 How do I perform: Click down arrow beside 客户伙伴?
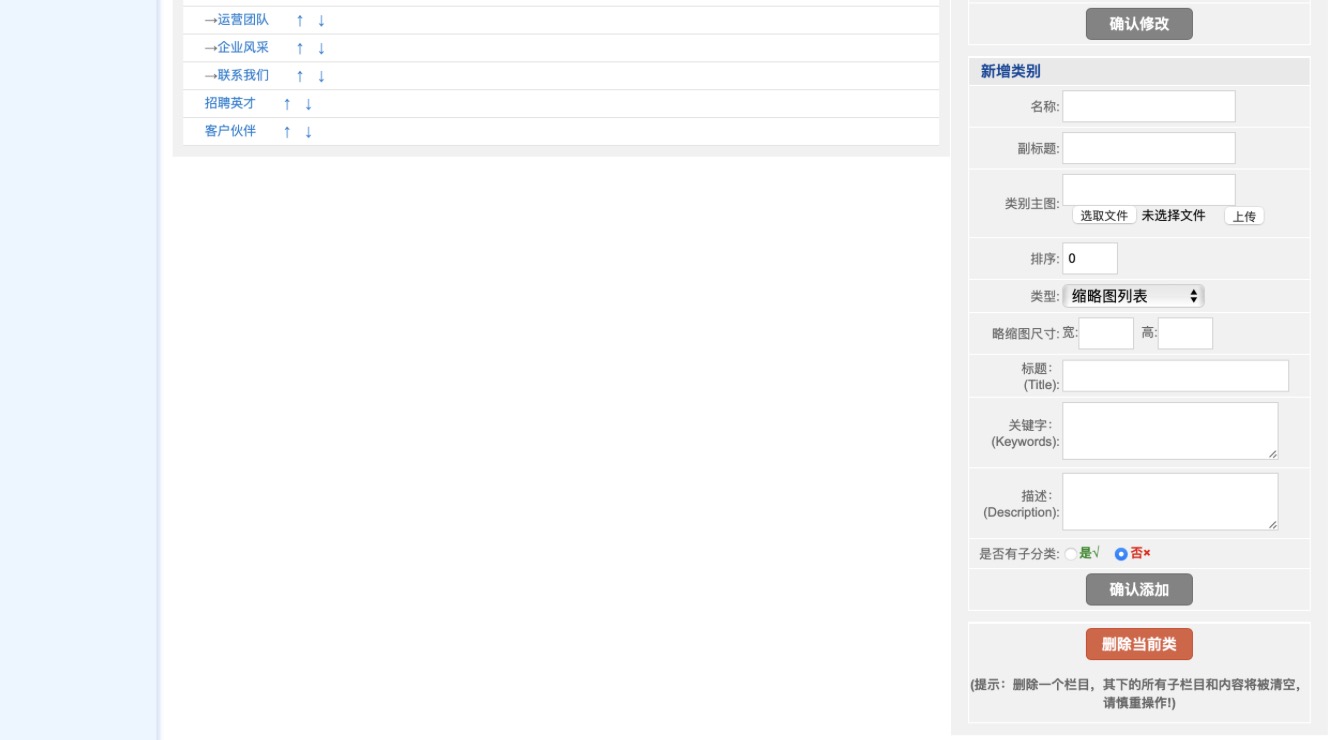click(x=308, y=133)
